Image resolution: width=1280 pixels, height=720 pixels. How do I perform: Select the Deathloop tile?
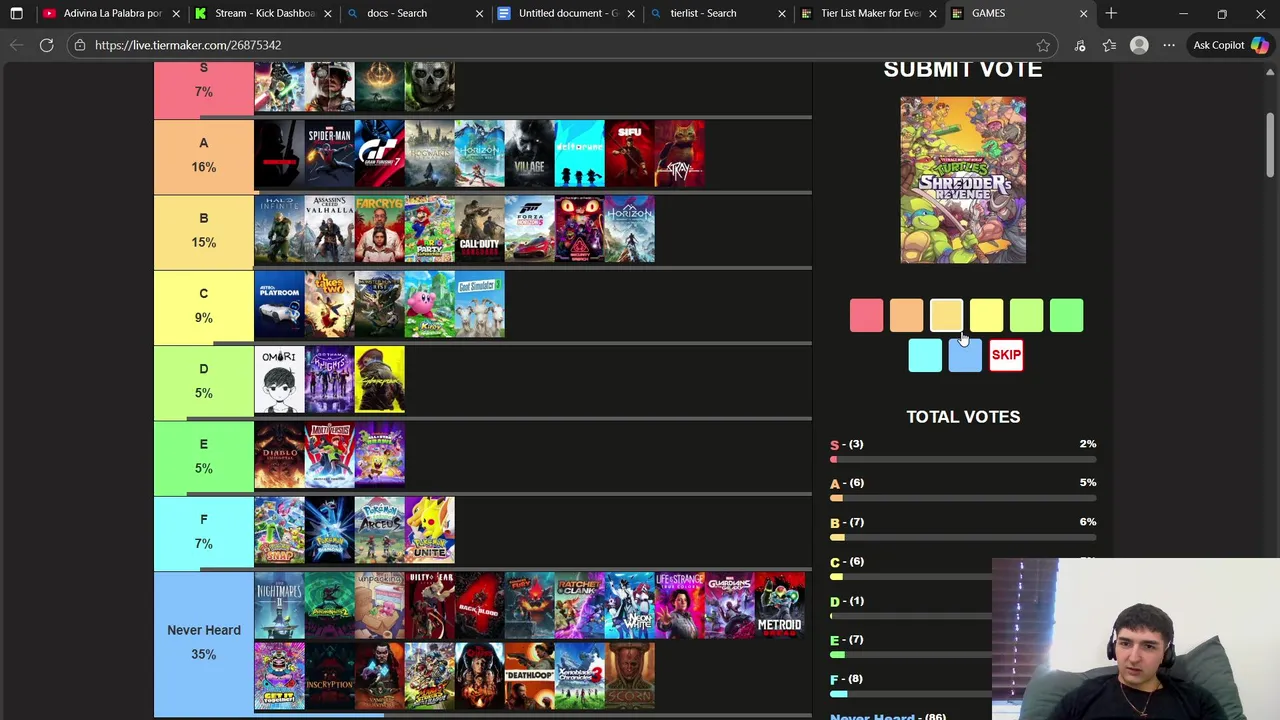[529, 675]
